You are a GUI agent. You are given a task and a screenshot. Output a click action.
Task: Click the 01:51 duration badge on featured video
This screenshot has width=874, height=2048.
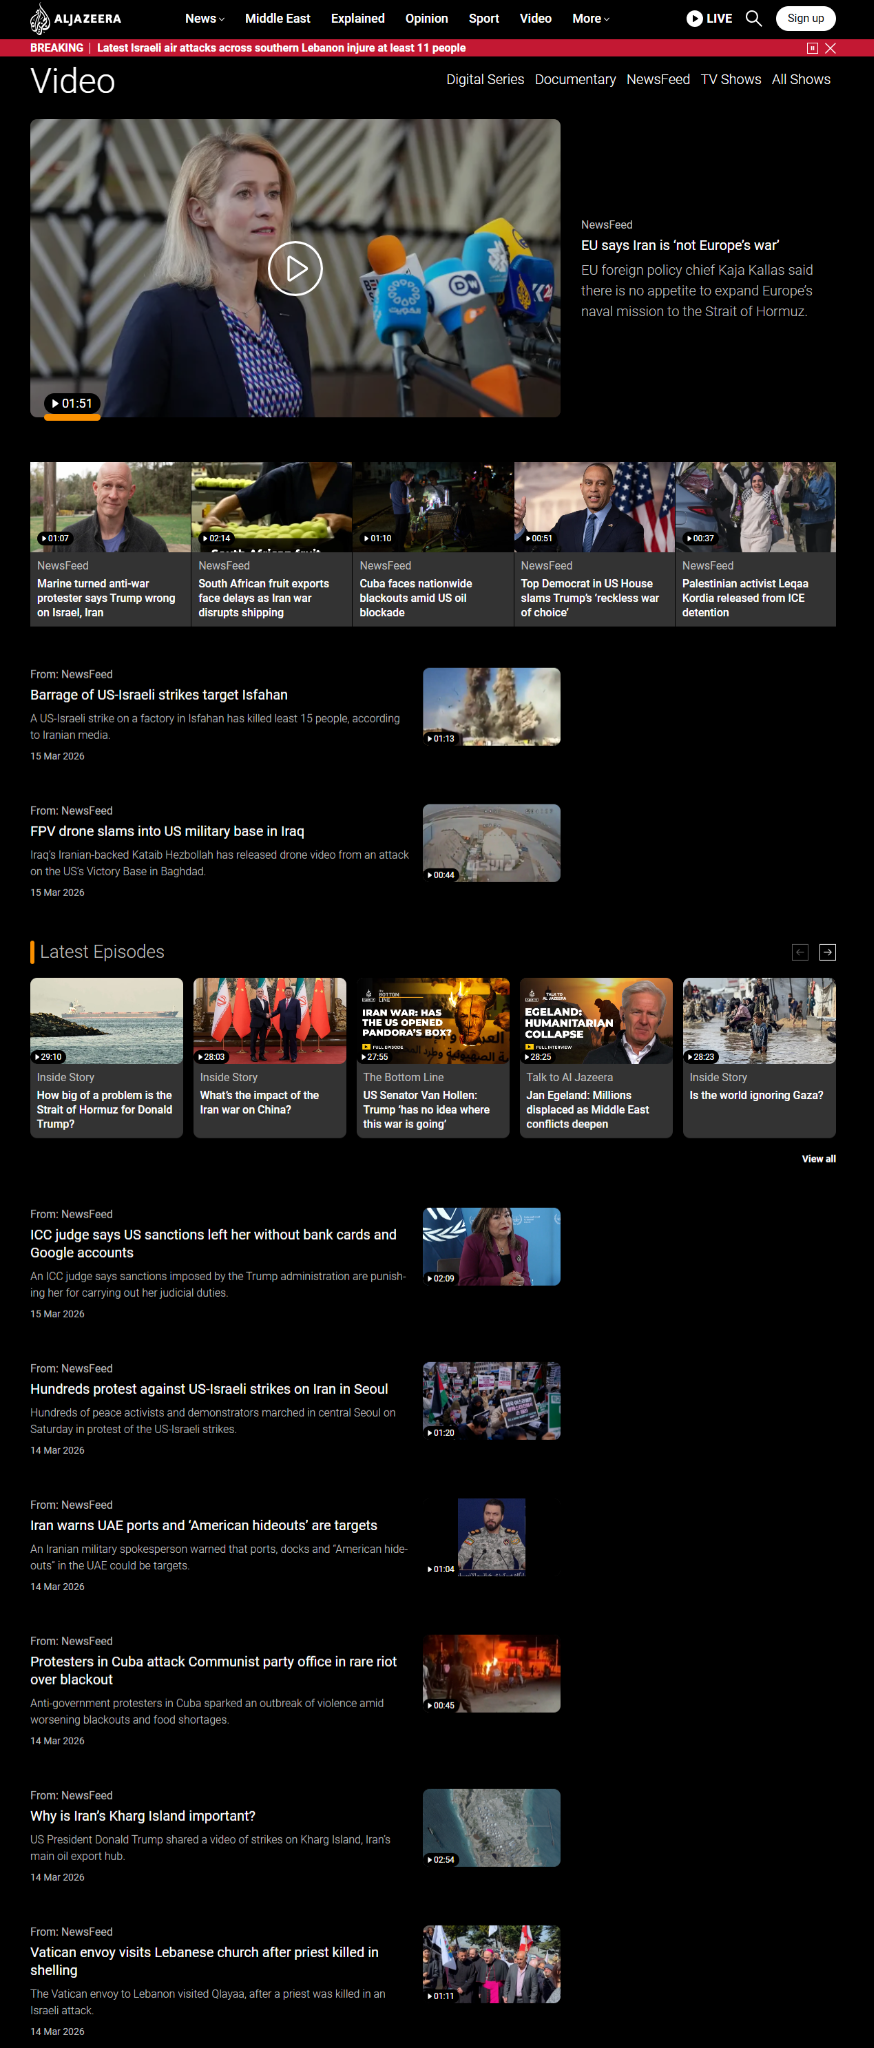[x=72, y=403]
